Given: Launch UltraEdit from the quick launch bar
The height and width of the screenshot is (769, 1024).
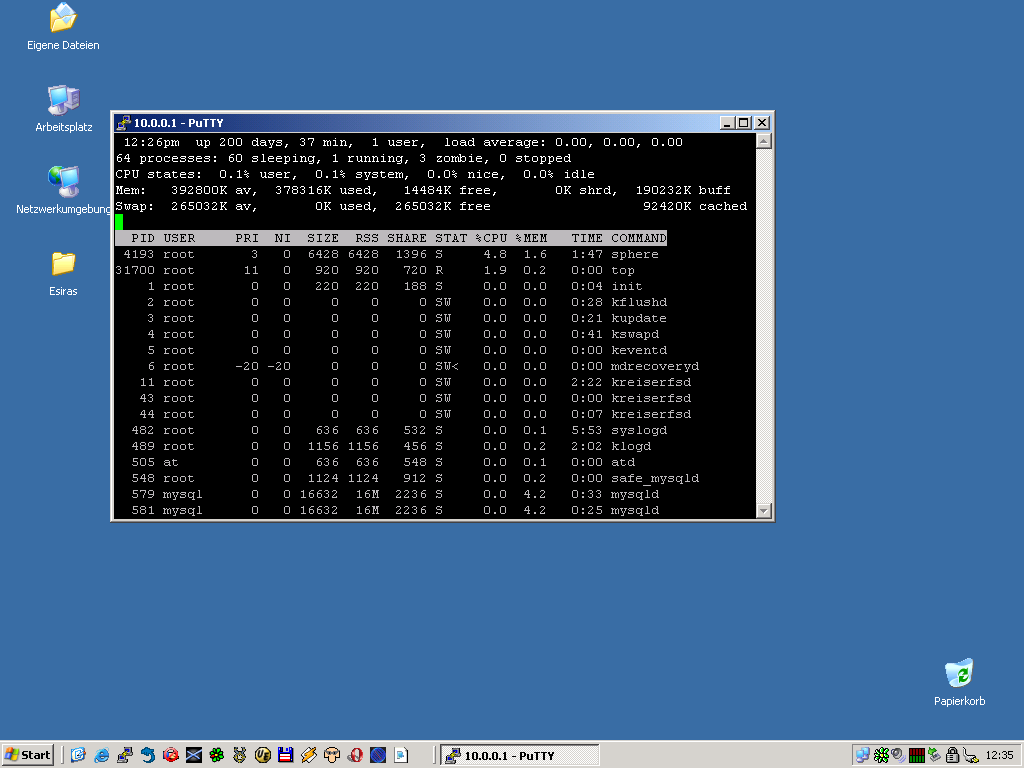Looking at the screenshot, I should coord(265,755).
